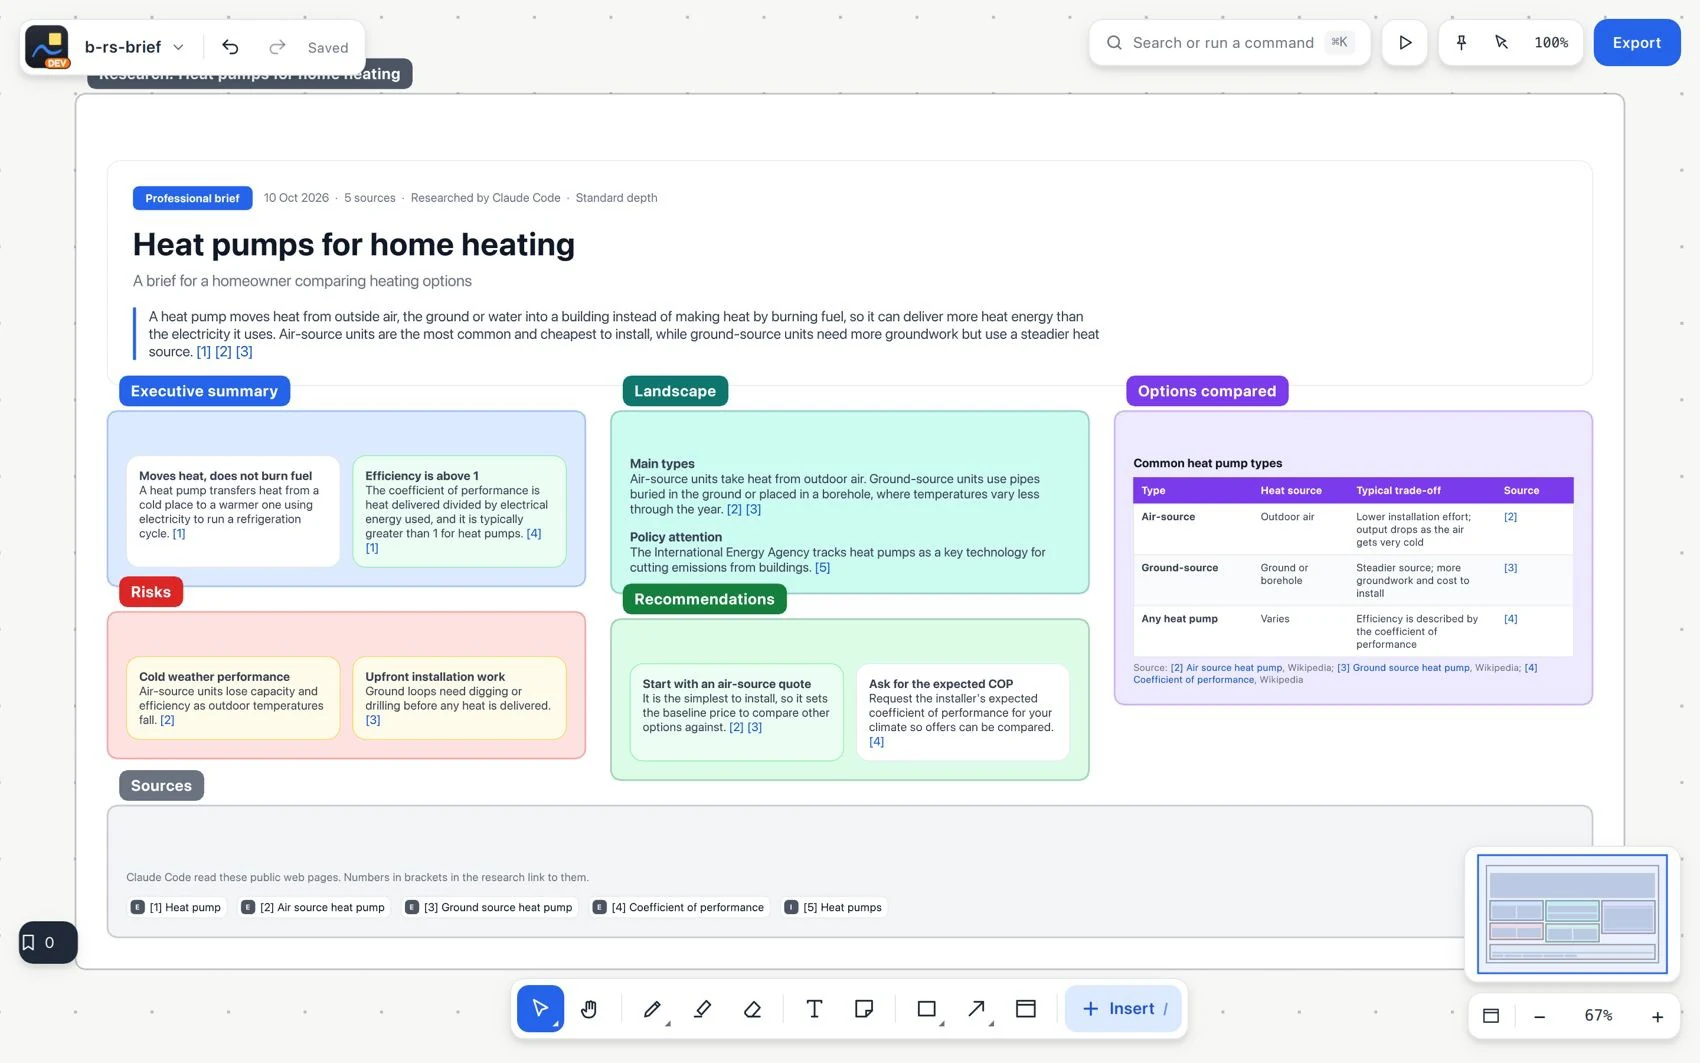
Task: Open the [2] Air source heat pump chip
Action: point(314,907)
